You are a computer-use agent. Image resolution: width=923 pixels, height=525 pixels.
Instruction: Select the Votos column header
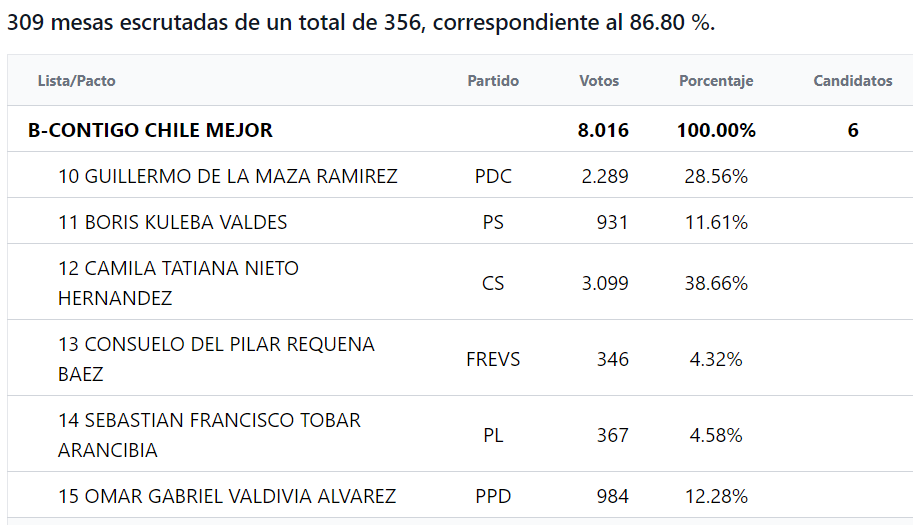[x=599, y=81]
